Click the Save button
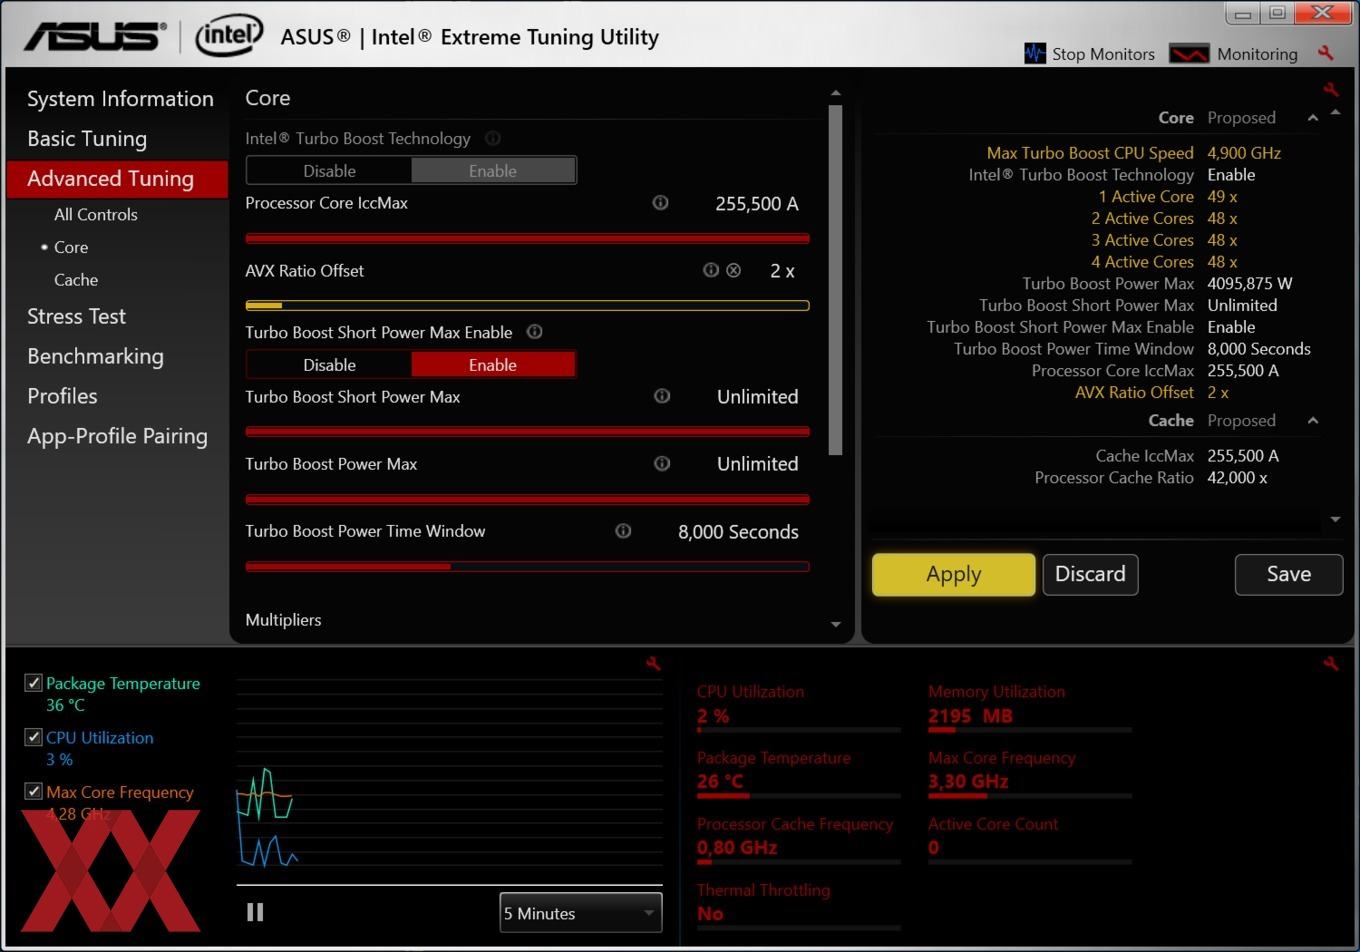The height and width of the screenshot is (952, 1360). coord(1288,574)
